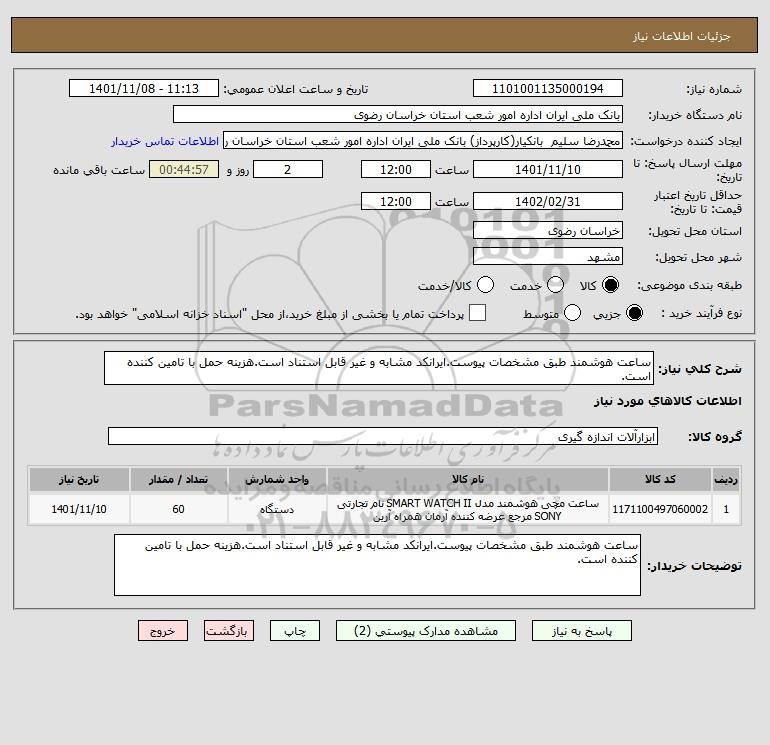Viewport: 770px width, 745px height.
Task: Click the price validity hour 12:00 field
Action: (x=396, y=201)
